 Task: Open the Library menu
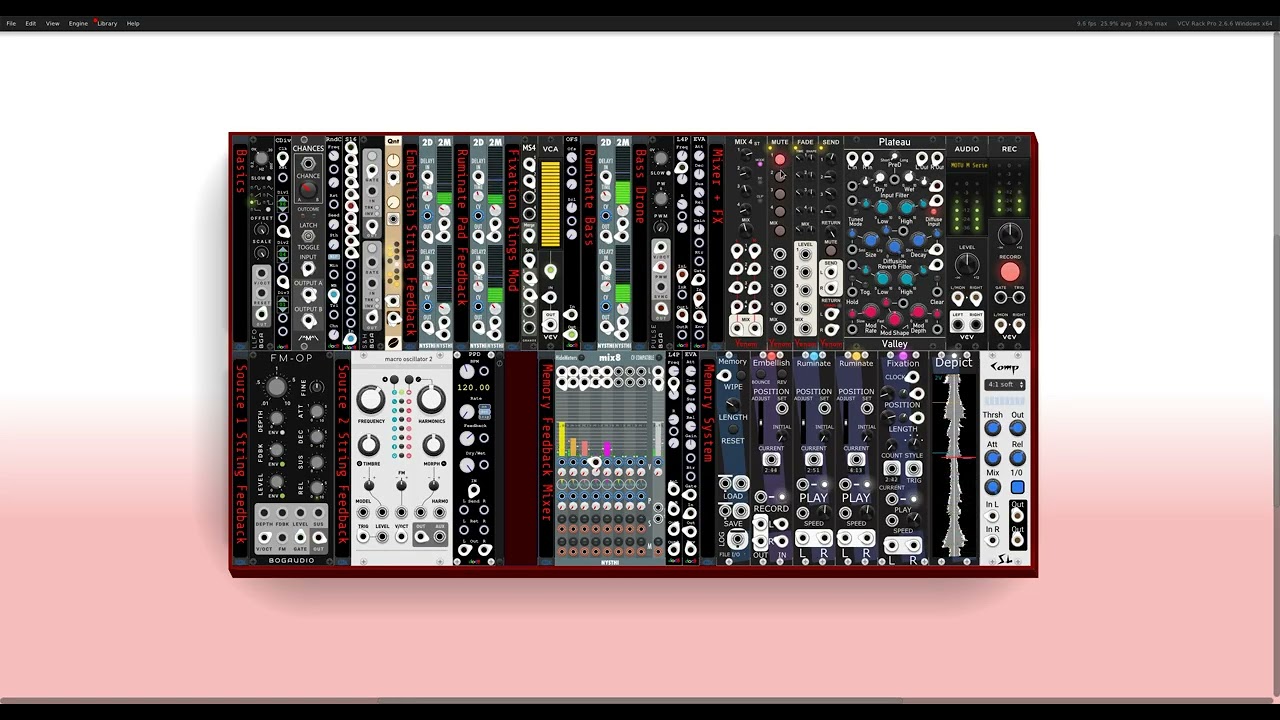click(107, 23)
